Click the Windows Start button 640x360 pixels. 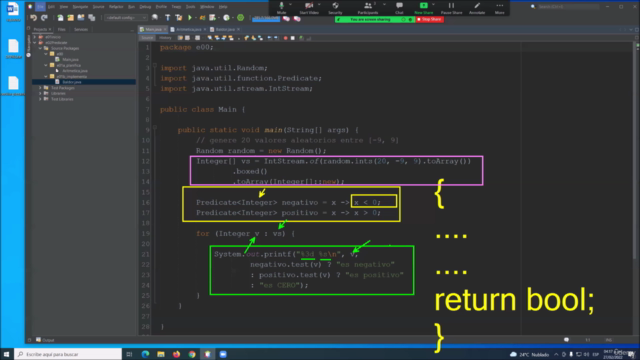pyautogui.click(x=7, y=354)
